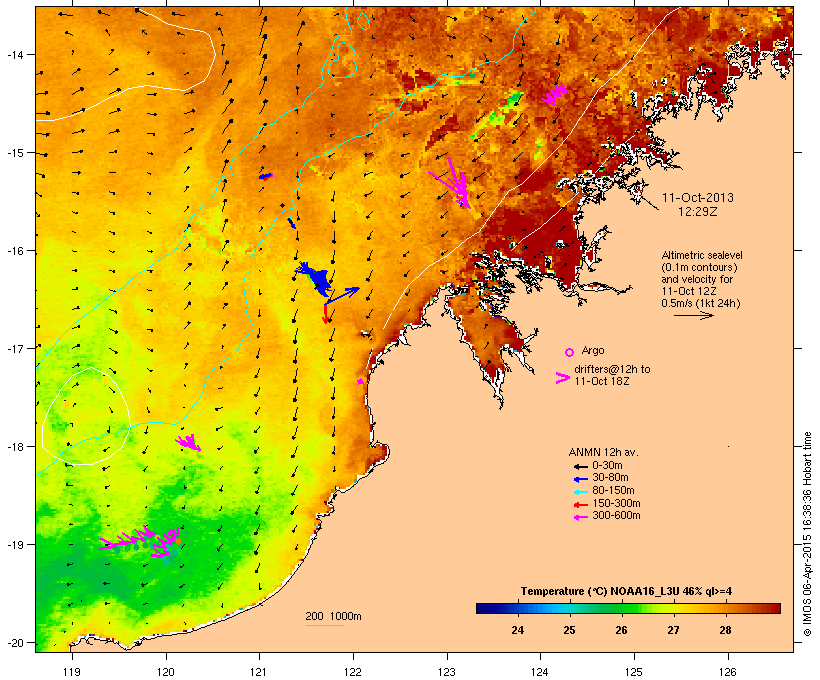This screenshot has height=680, width=820.
Task: Click the red mooring arrow pointing south
Action: pos(325,313)
